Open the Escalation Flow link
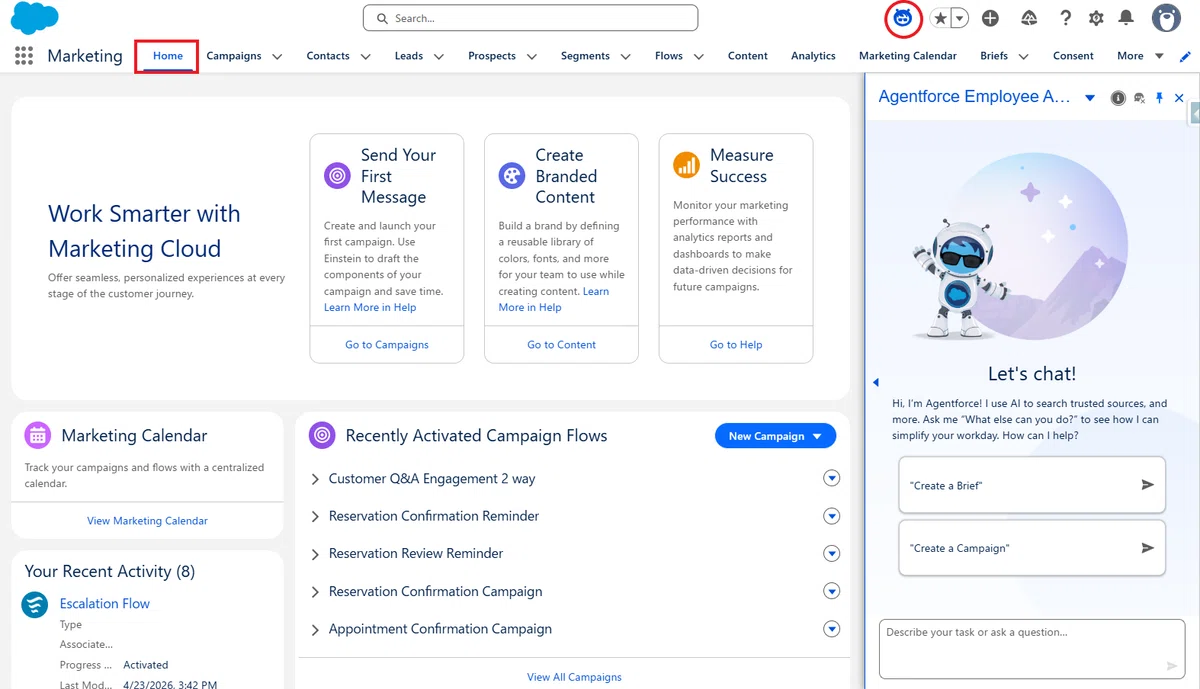 (x=104, y=604)
